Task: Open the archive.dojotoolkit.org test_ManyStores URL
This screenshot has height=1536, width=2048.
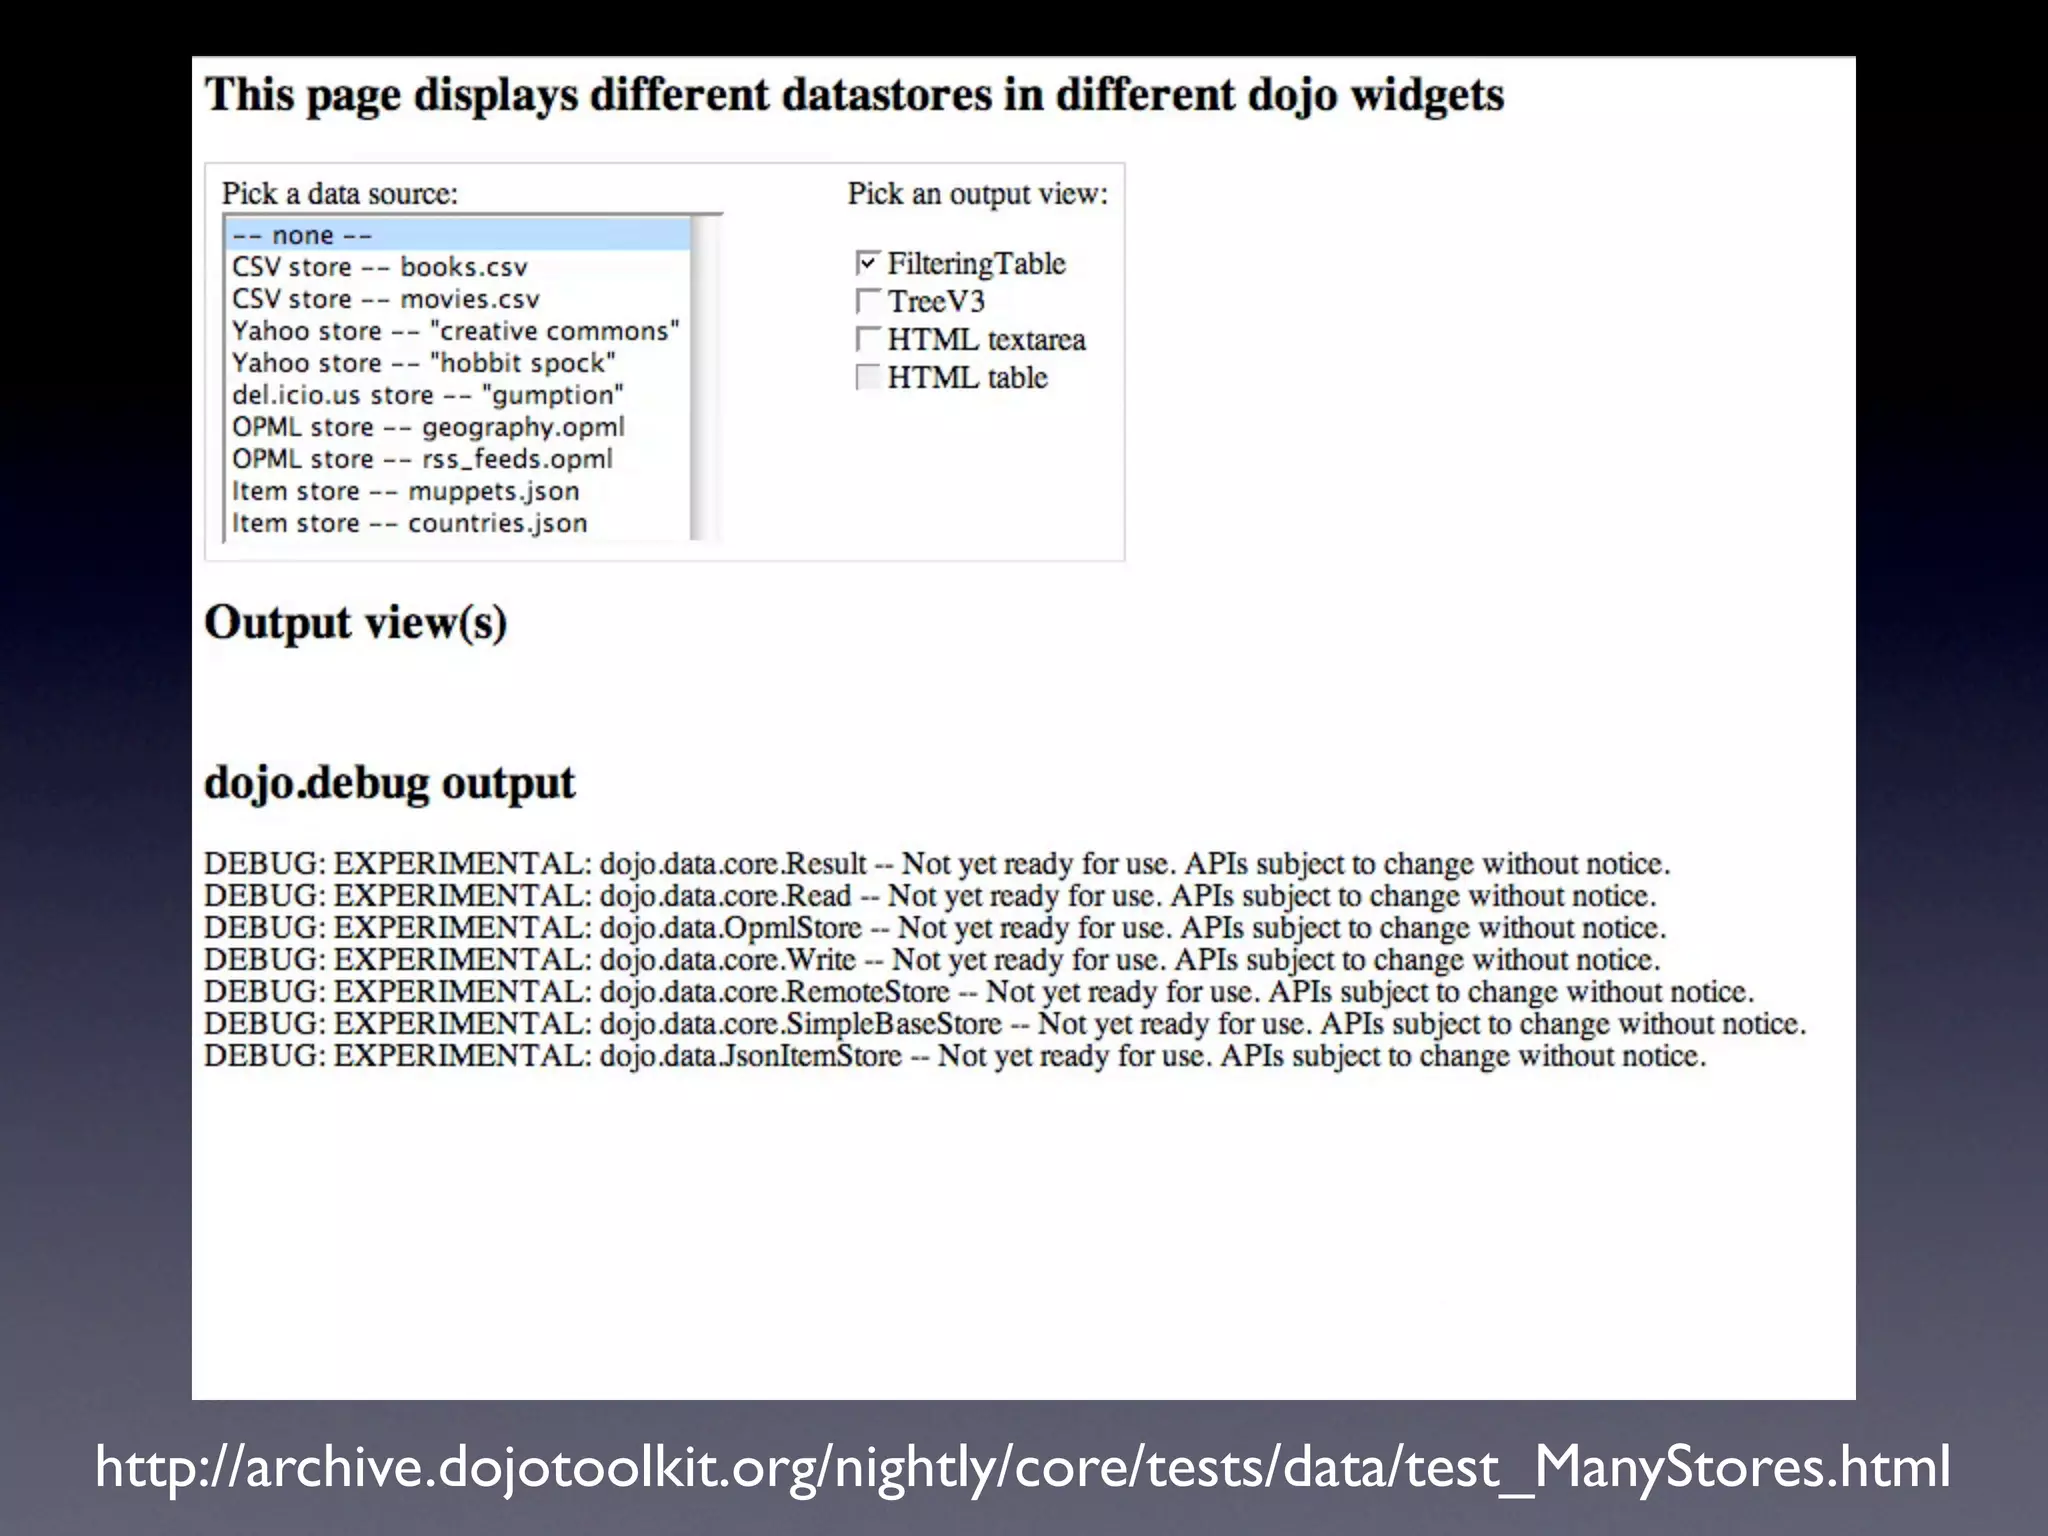Action: [1023, 1467]
